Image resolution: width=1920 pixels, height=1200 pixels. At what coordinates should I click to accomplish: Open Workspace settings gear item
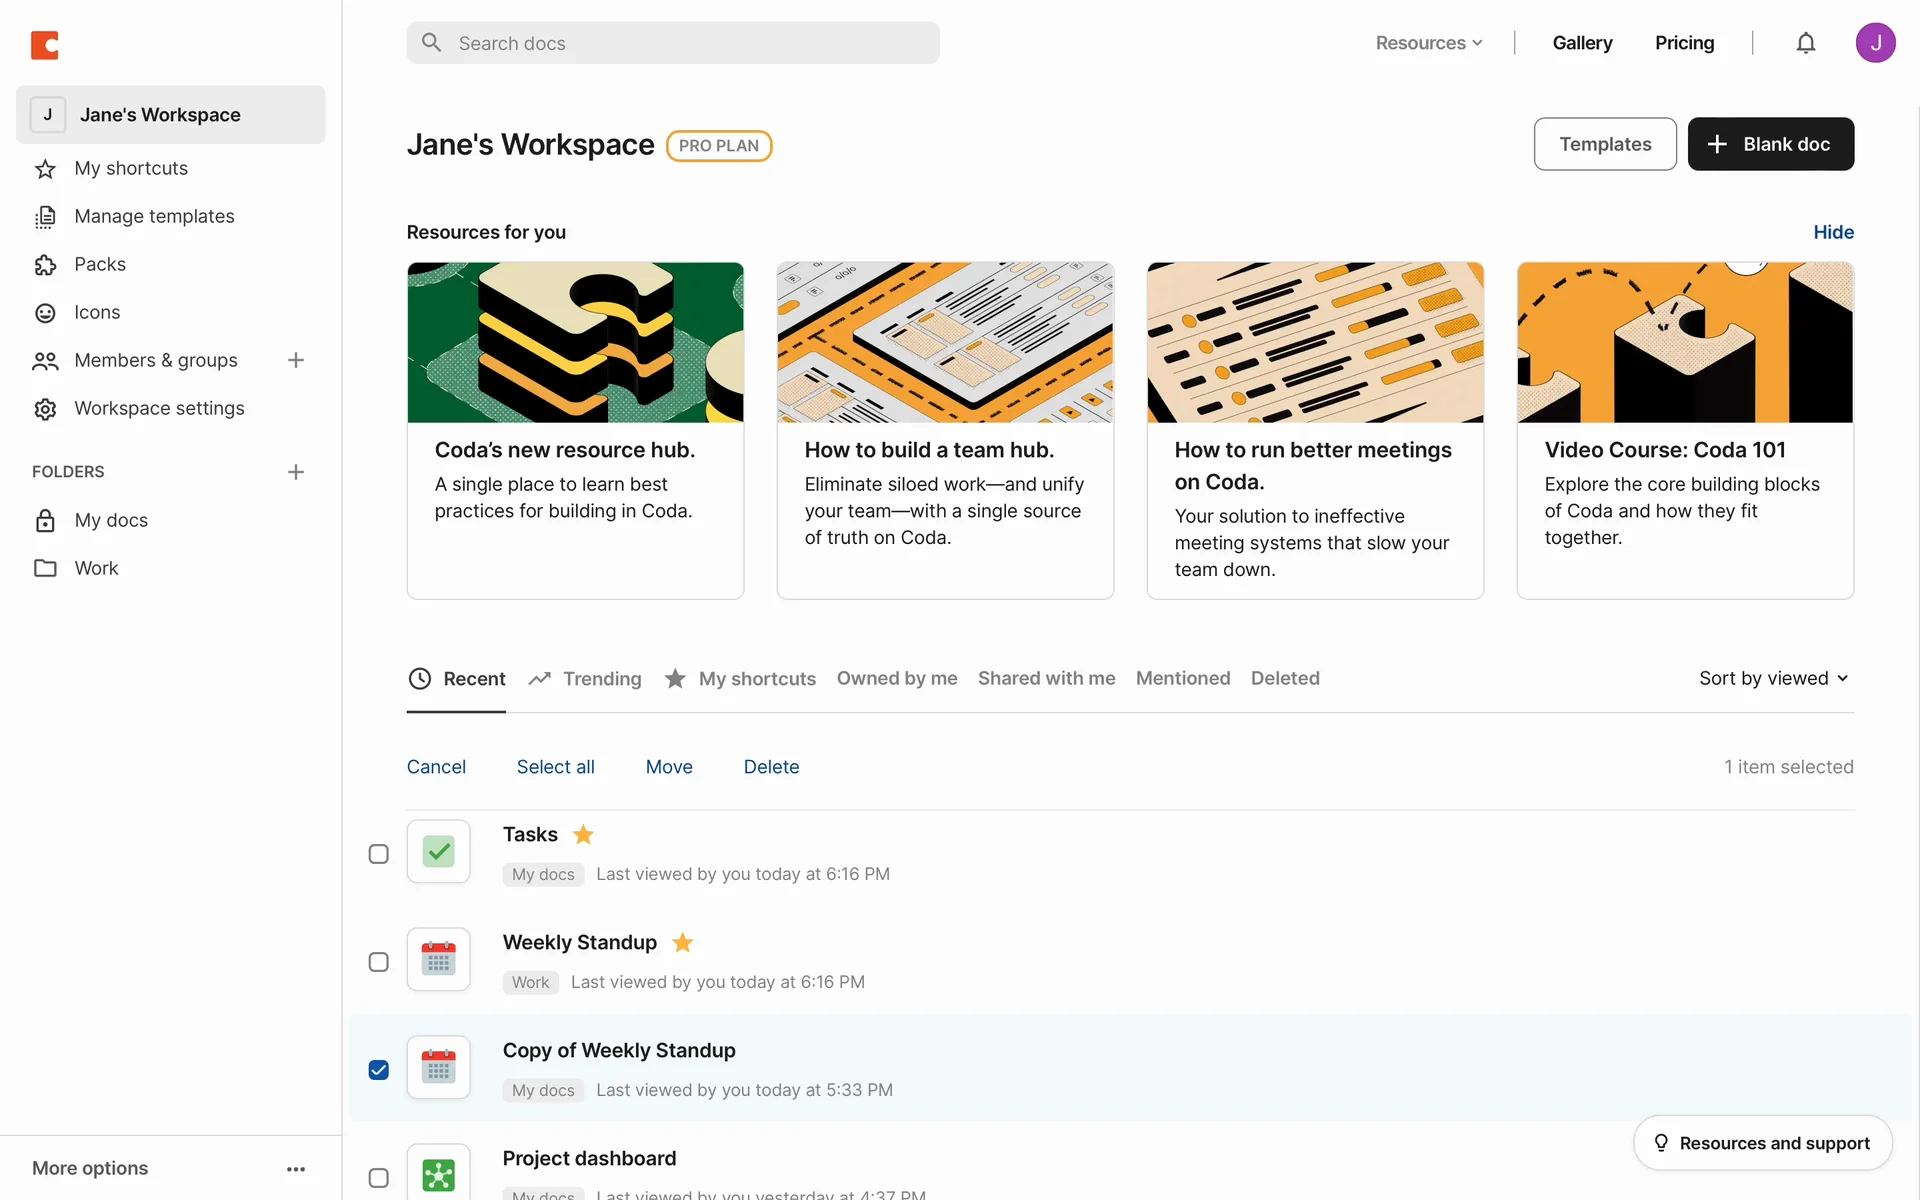[x=159, y=408]
